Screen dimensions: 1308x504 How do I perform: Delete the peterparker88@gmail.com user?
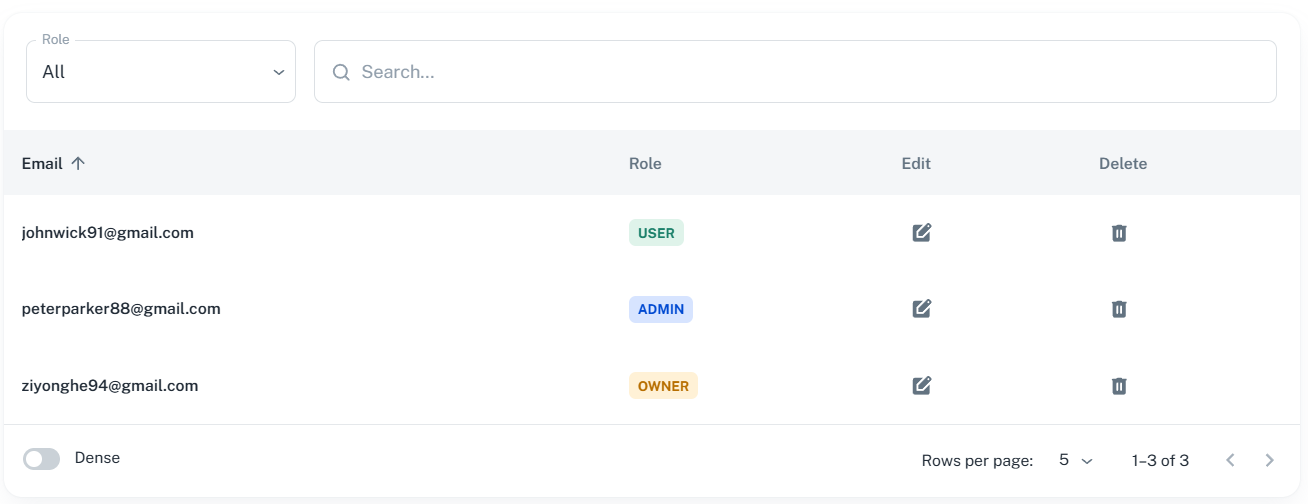(1119, 309)
